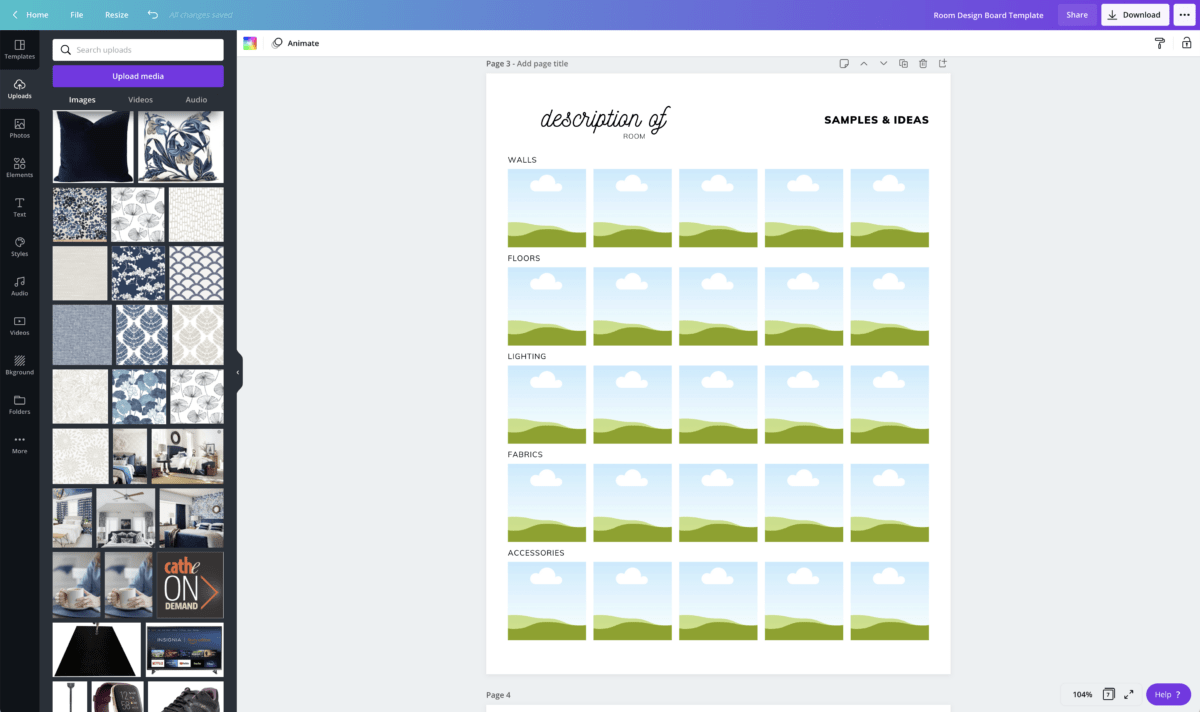Click the Download button

click(1134, 14)
